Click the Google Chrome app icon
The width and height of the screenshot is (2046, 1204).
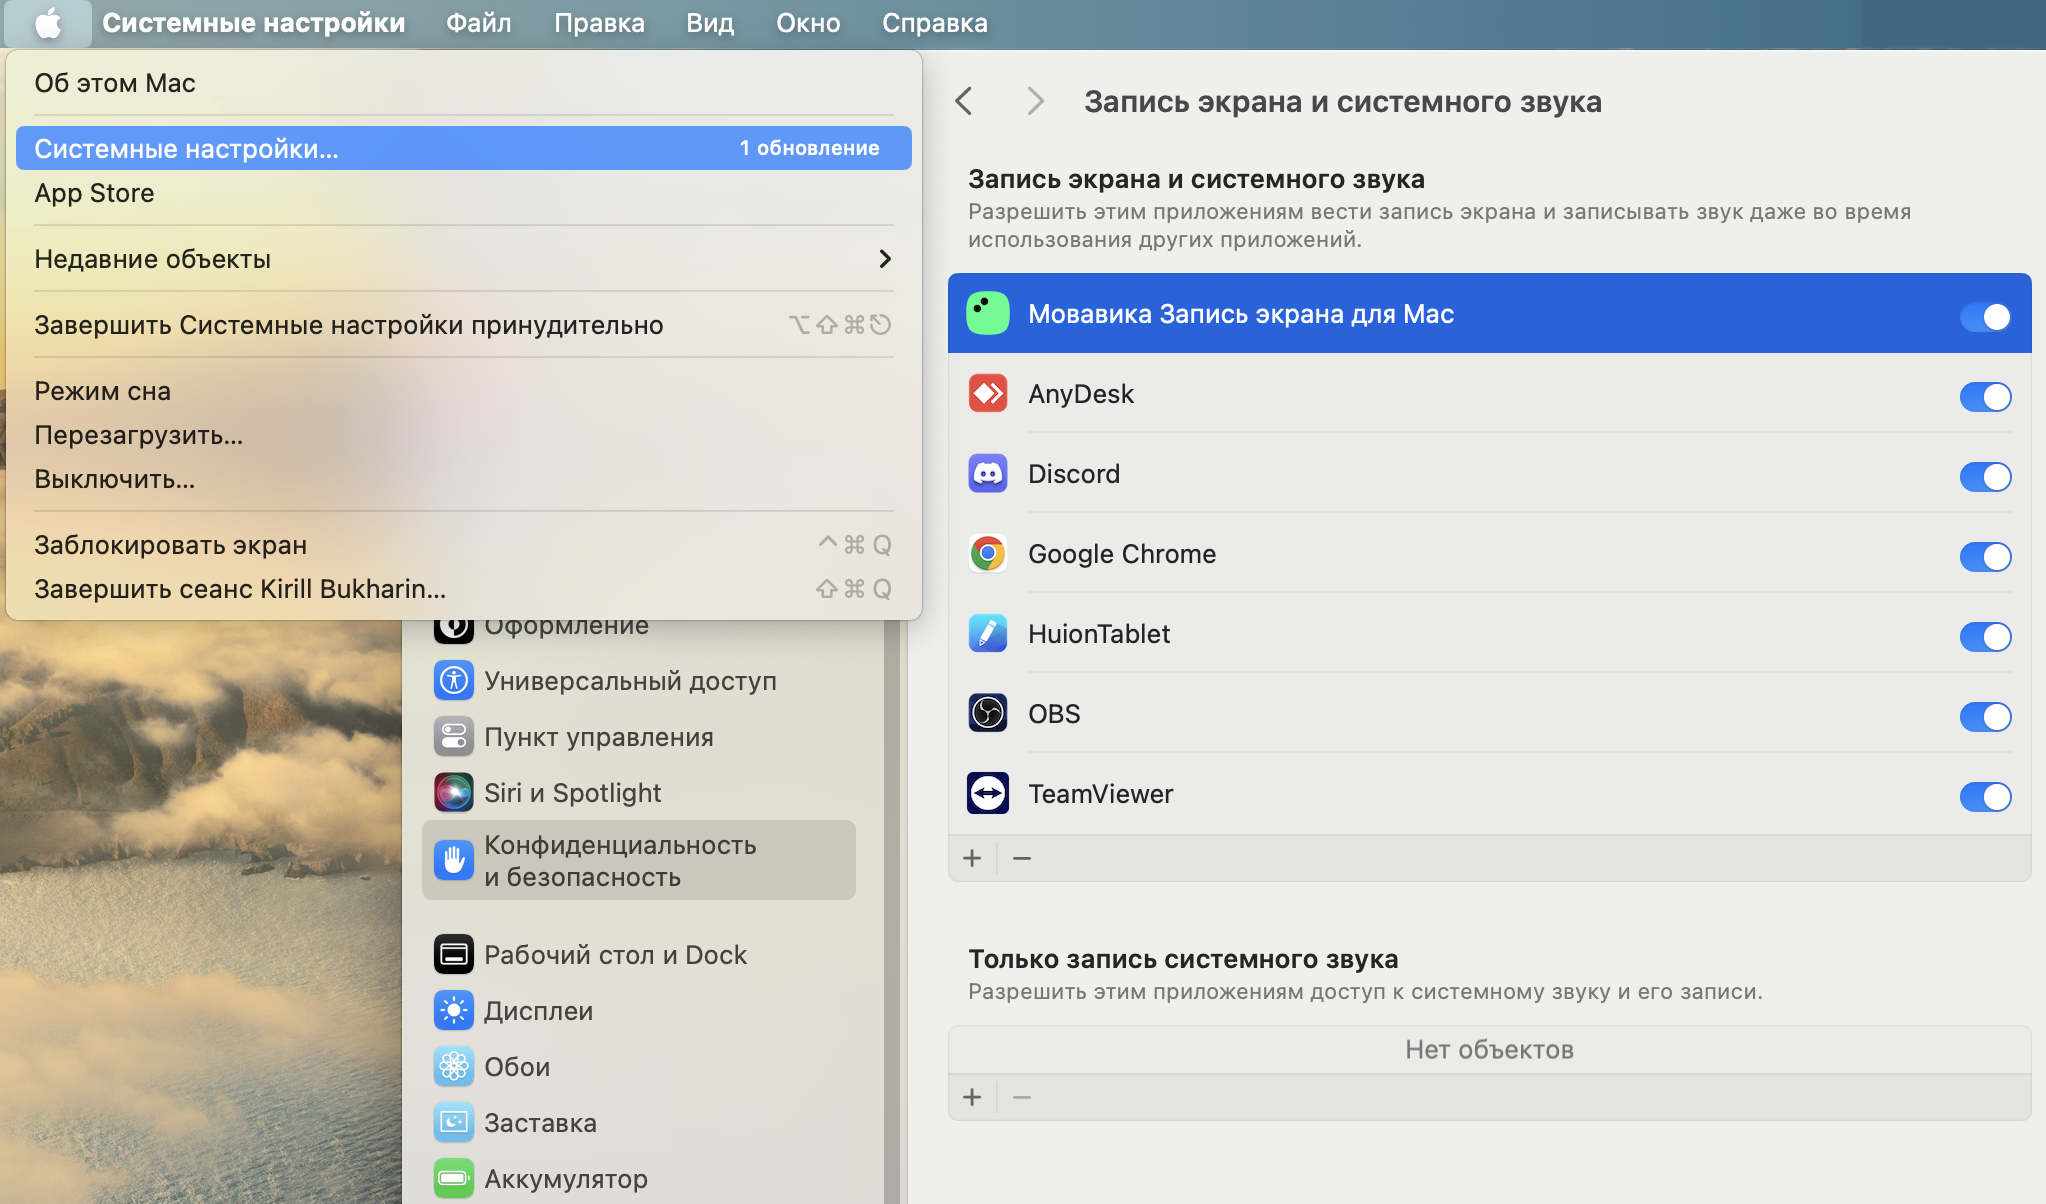[x=987, y=554]
